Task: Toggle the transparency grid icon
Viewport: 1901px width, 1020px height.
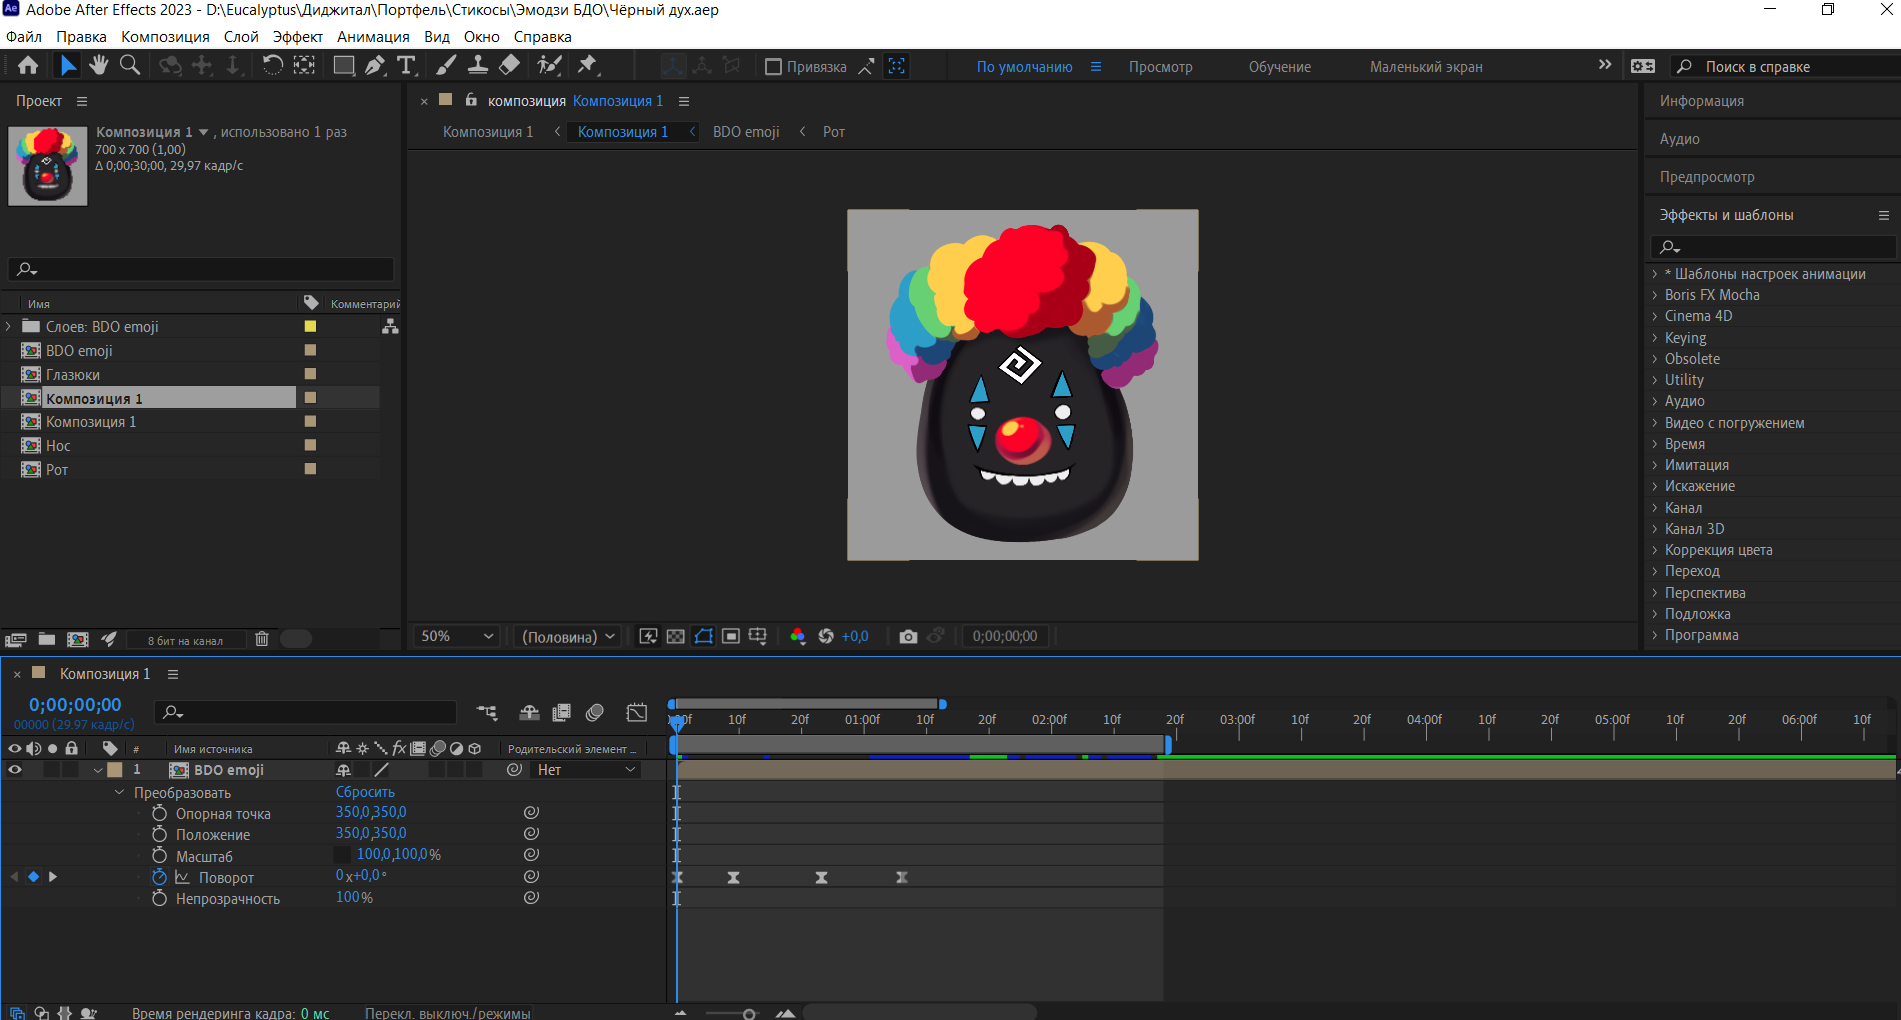Action: coord(676,637)
